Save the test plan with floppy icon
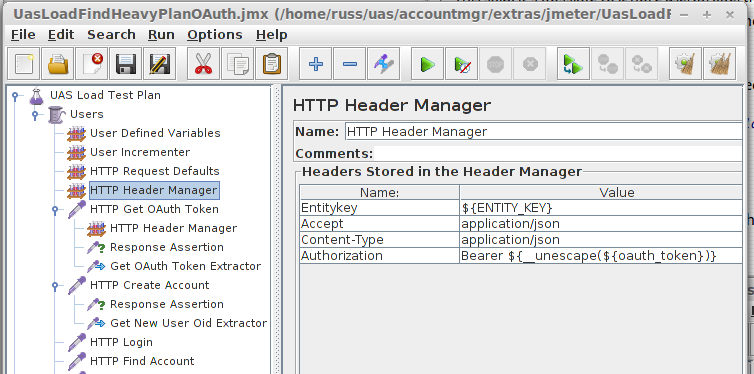This screenshot has width=754, height=374. tap(126, 63)
